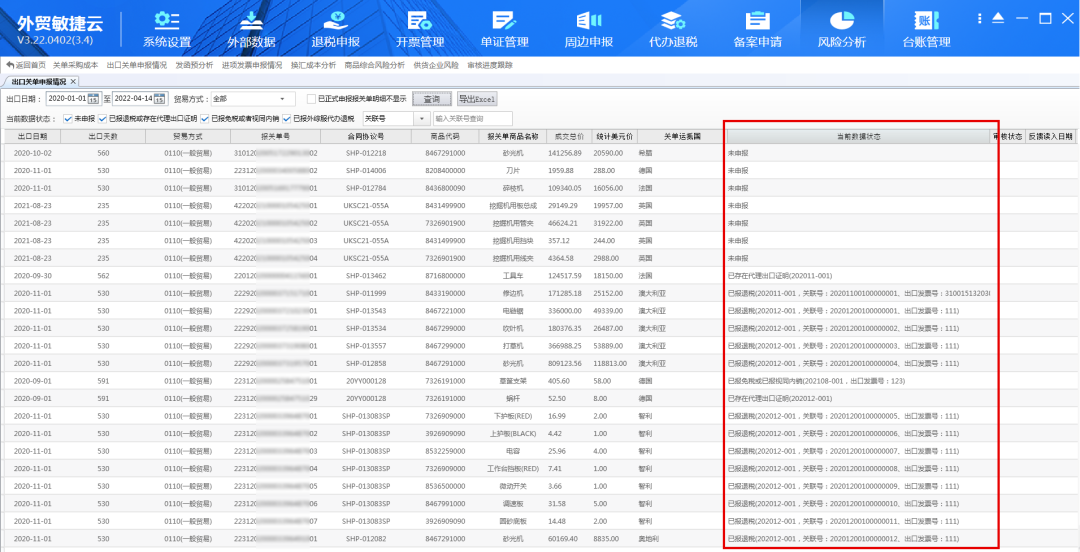
Task: Open the three-dot more options menu
Action: 980,19
